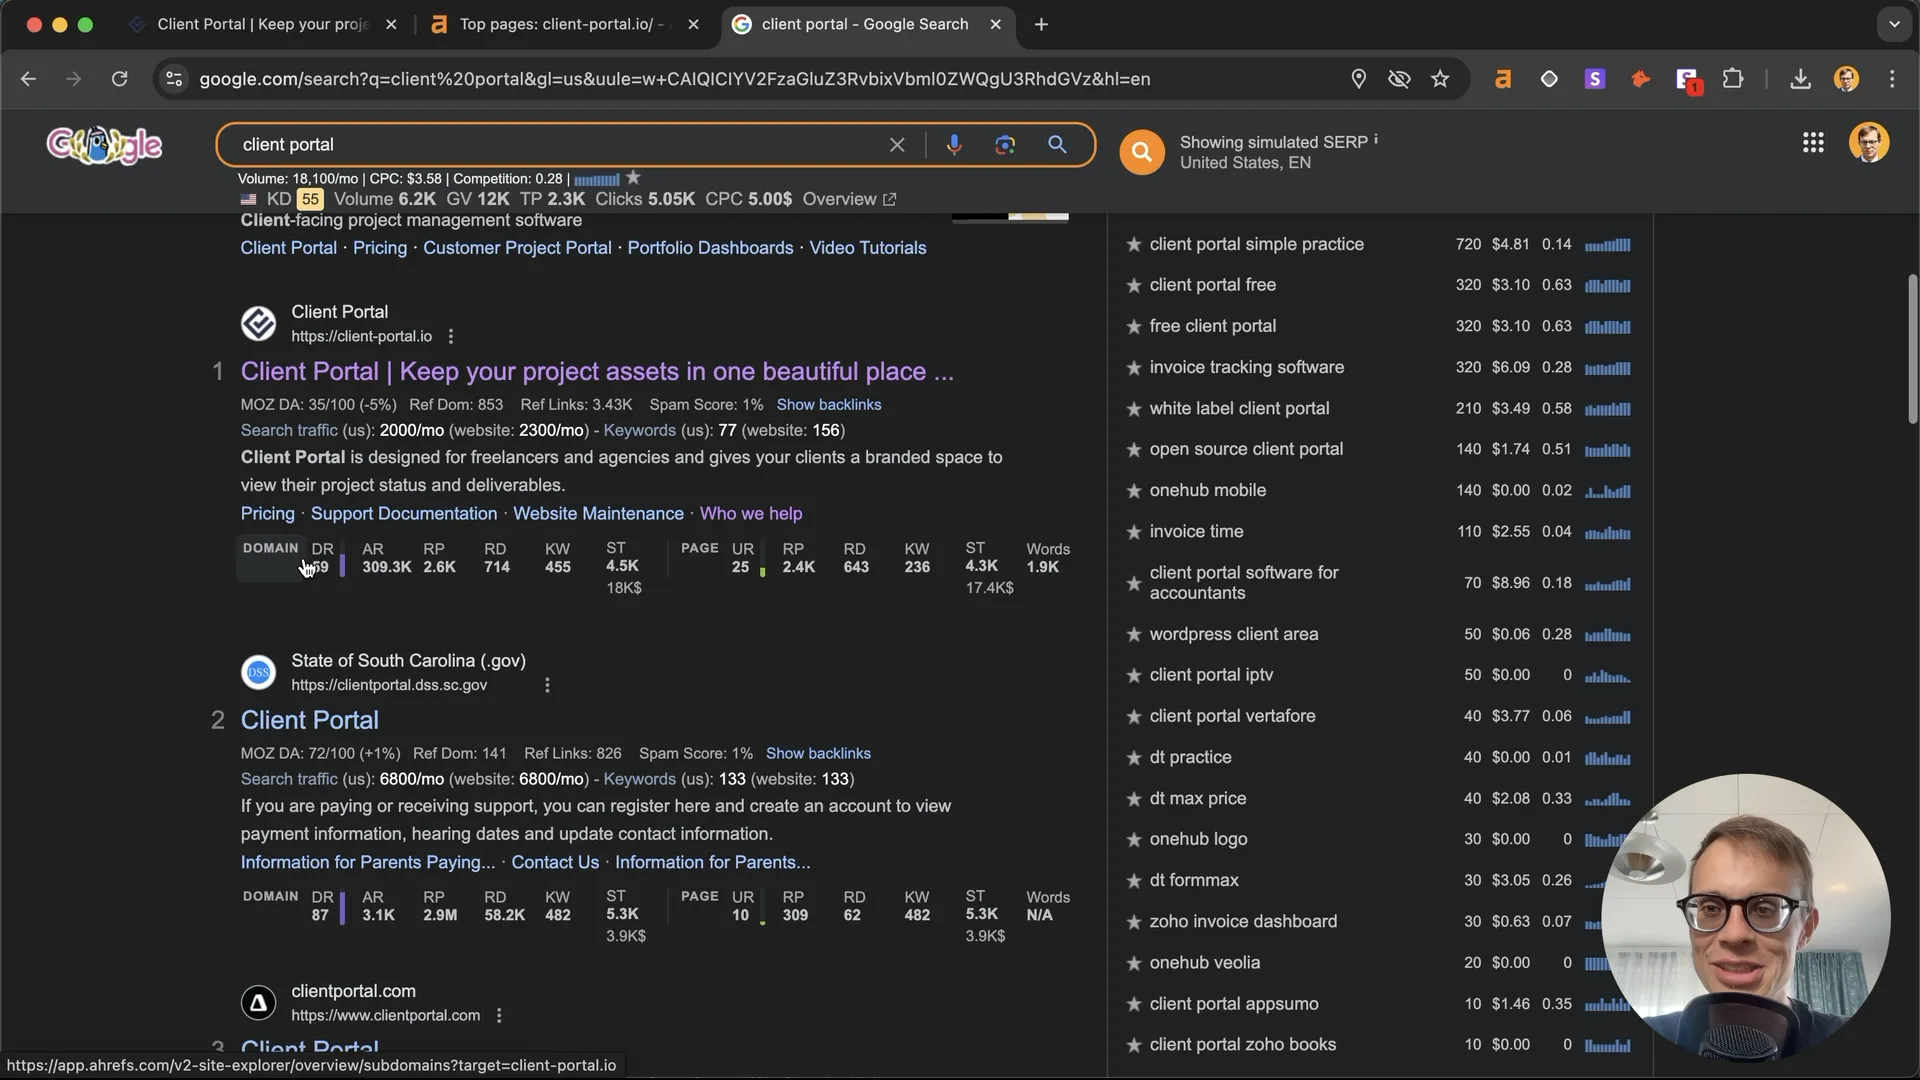Open Chrome three-dot menu

[1892, 79]
